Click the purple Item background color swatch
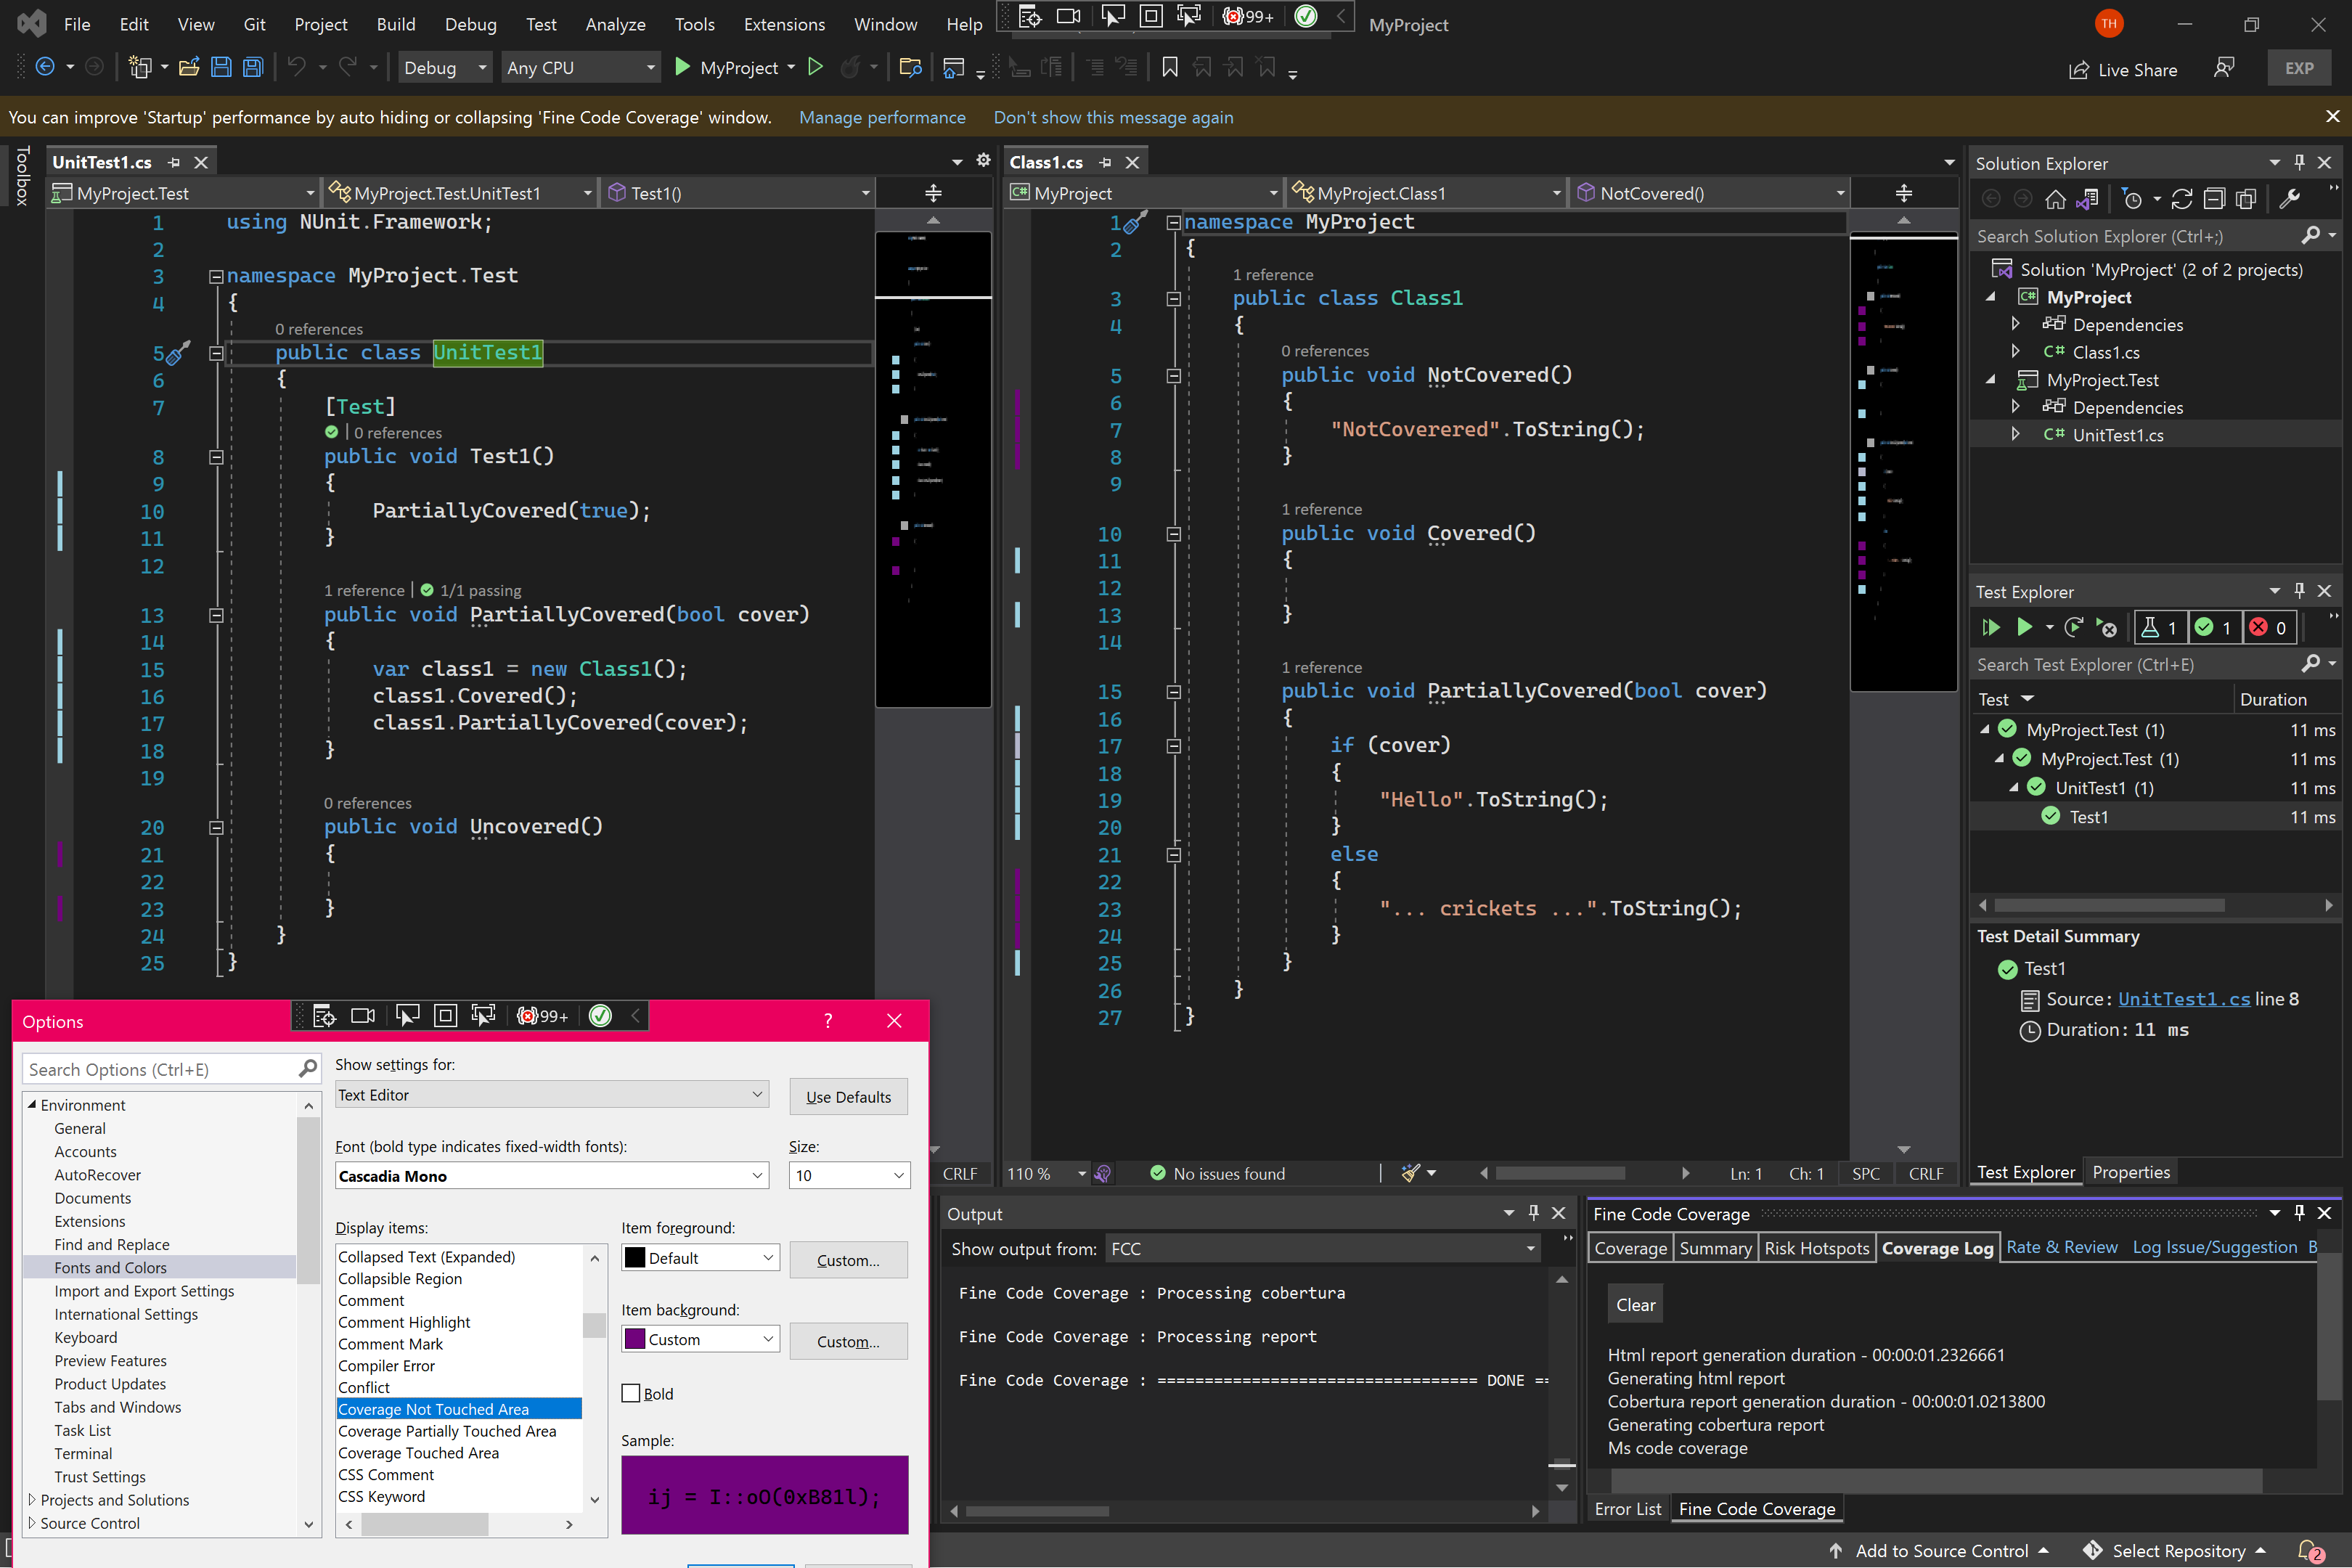 [635, 1339]
